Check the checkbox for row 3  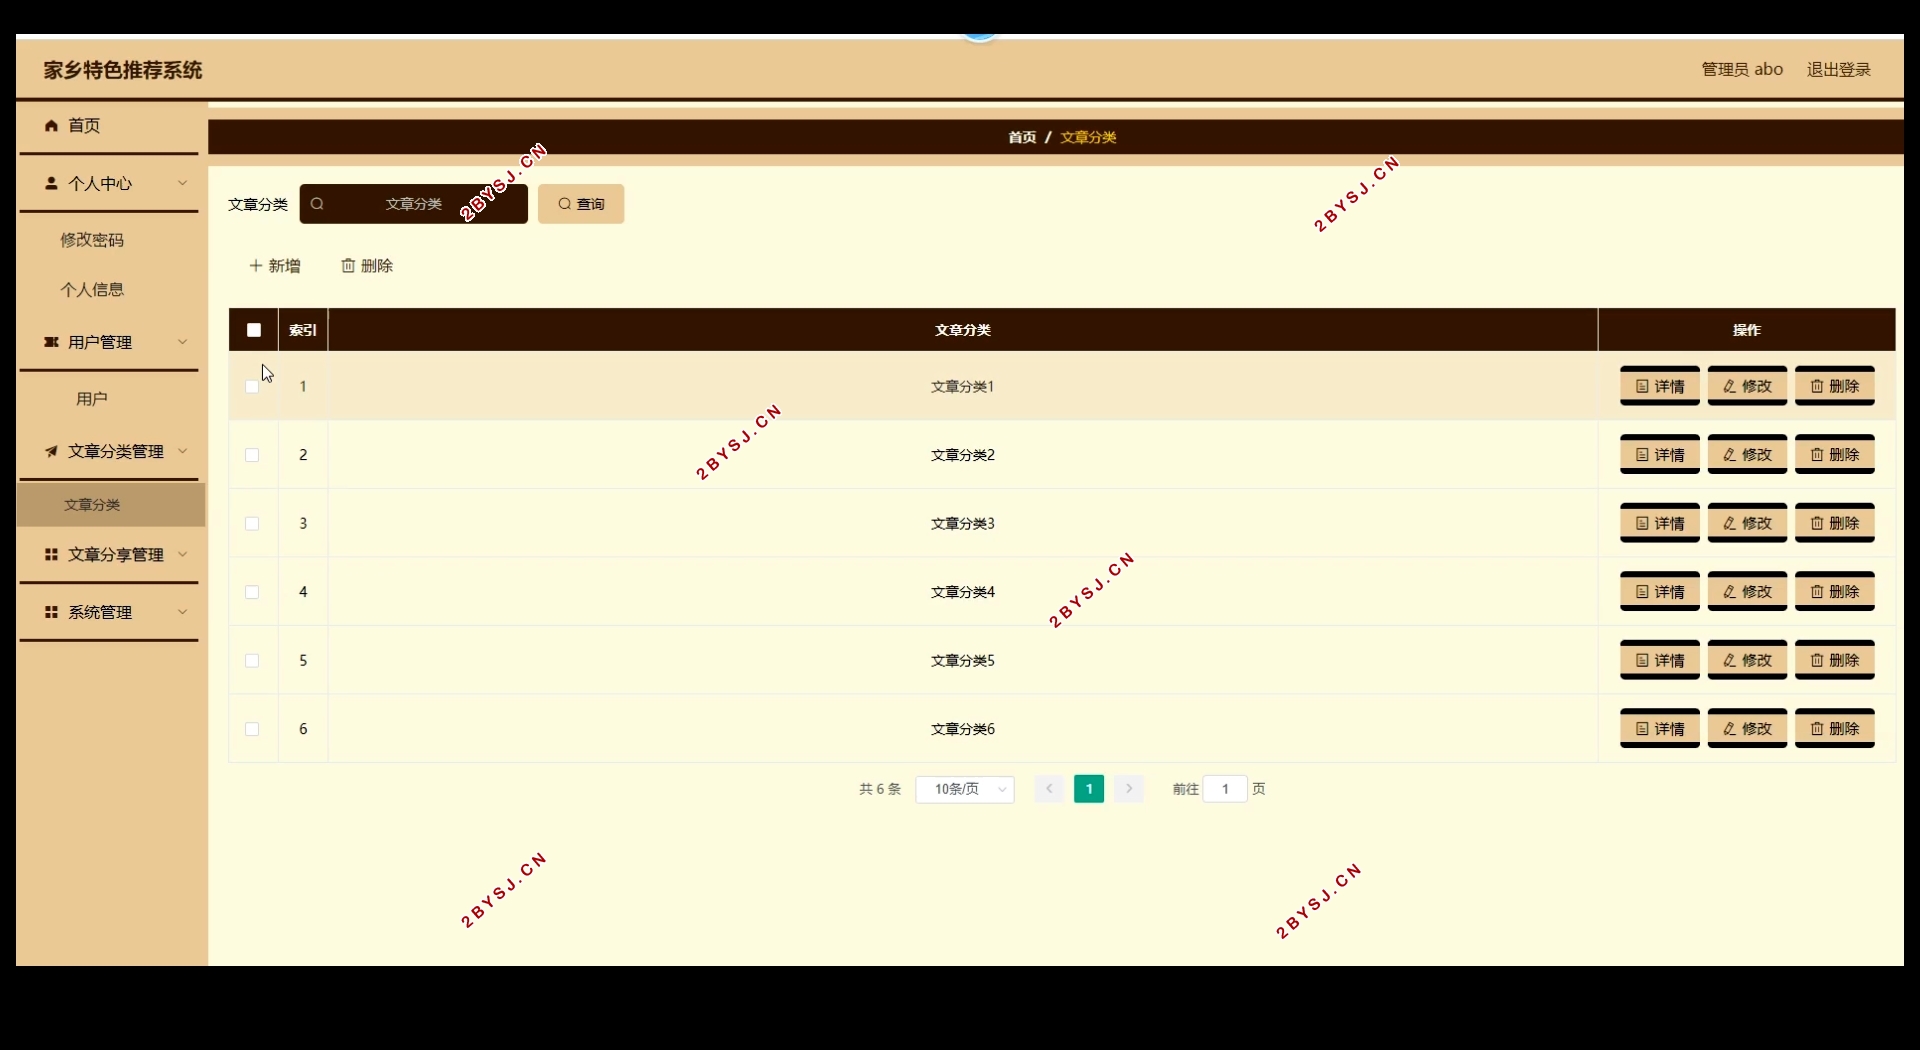click(x=252, y=523)
